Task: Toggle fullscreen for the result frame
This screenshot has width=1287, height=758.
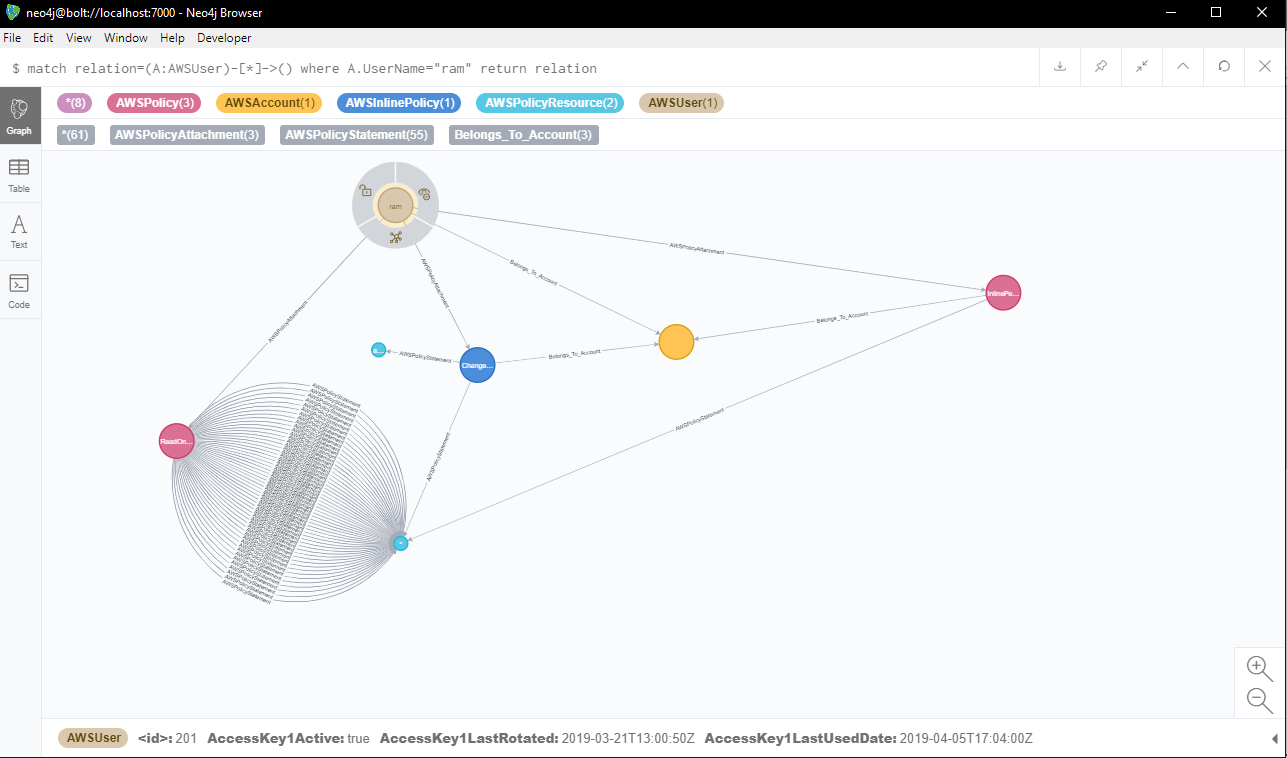Action: (x=1142, y=67)
